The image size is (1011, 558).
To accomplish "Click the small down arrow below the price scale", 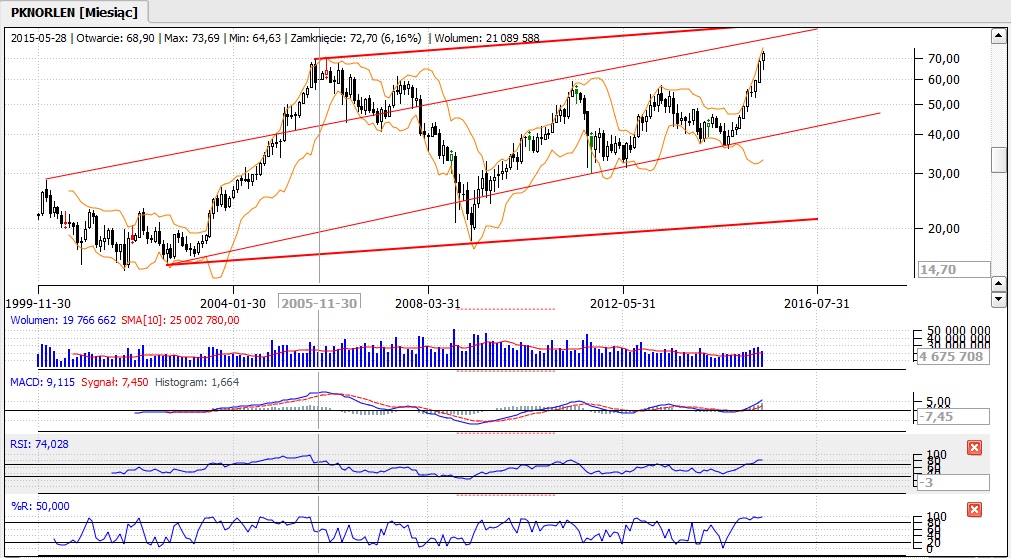I will (x=998, y=299).
